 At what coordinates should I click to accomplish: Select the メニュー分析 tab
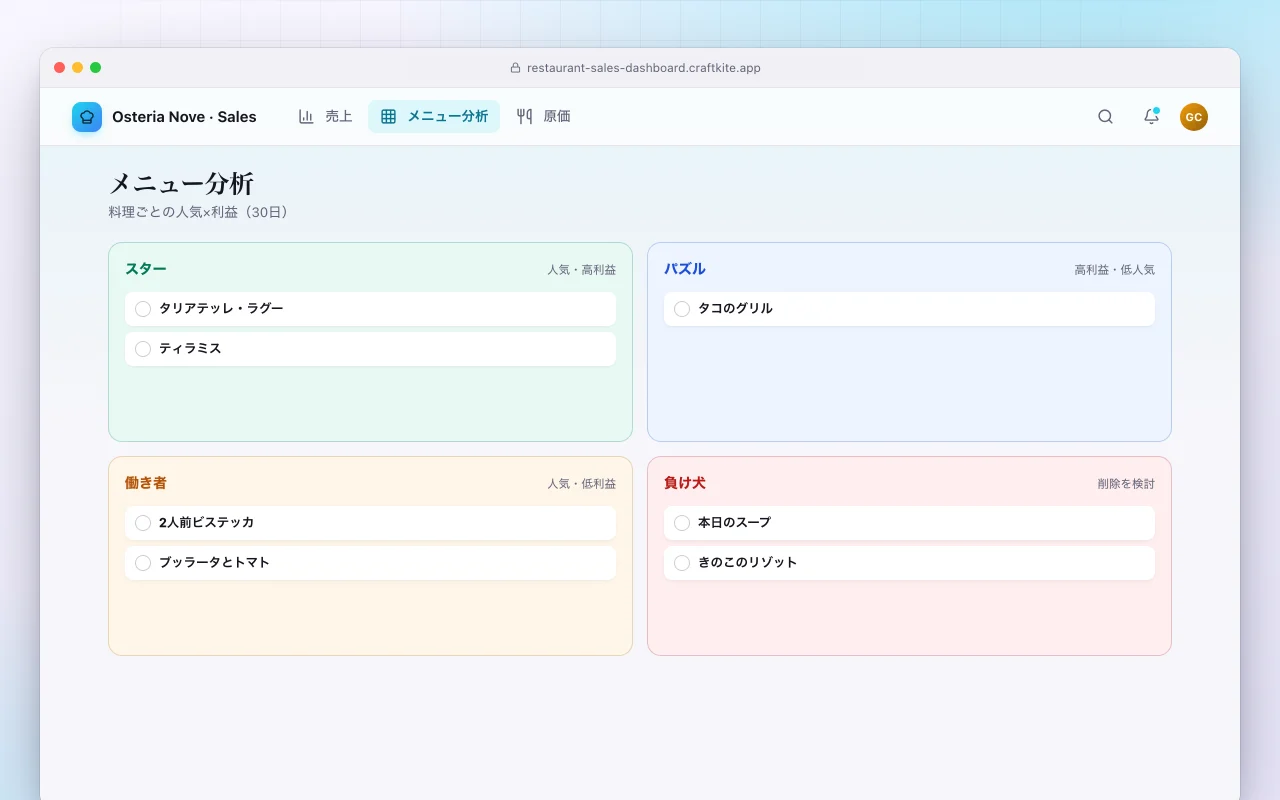pos(434,116)
